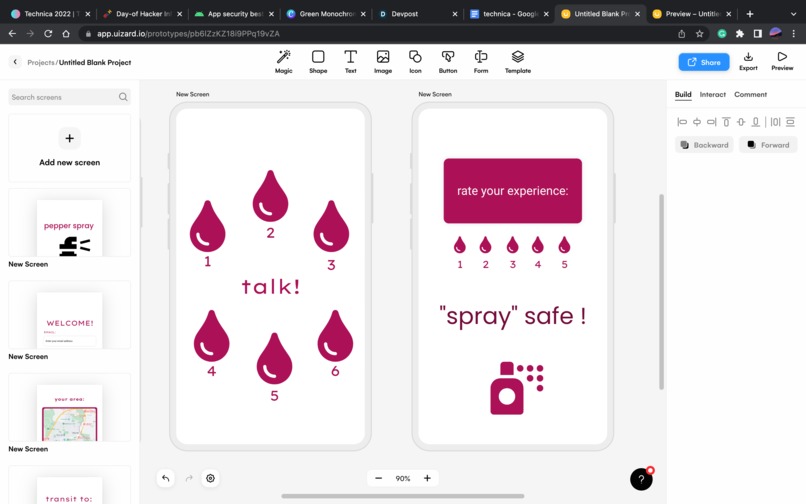This screenshot has height=504, width=806.
Task: Select the Text tool
Action: coord(351,62)
